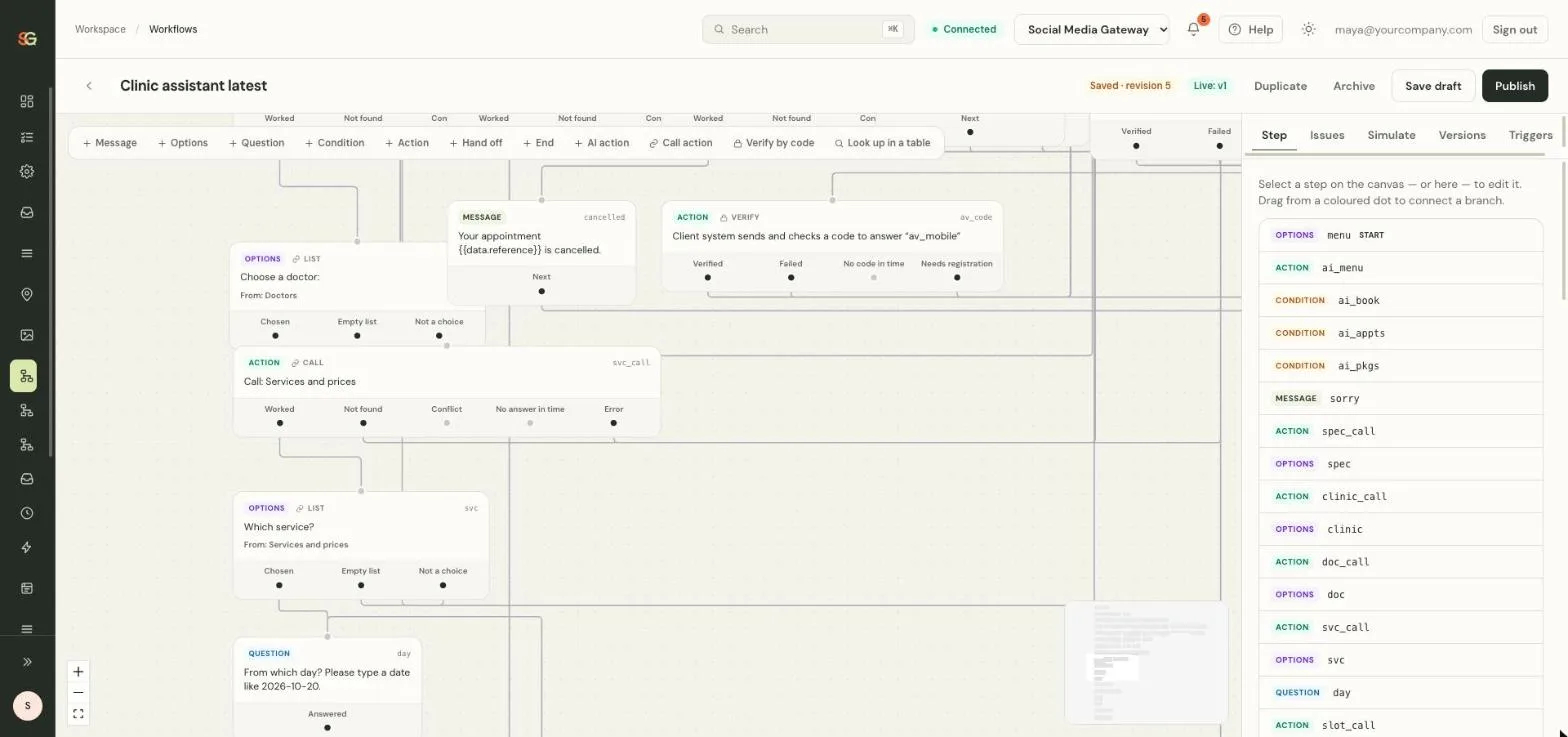Click the SG app logo
Screen dimensions: 1568x737
tap(27, 38)
